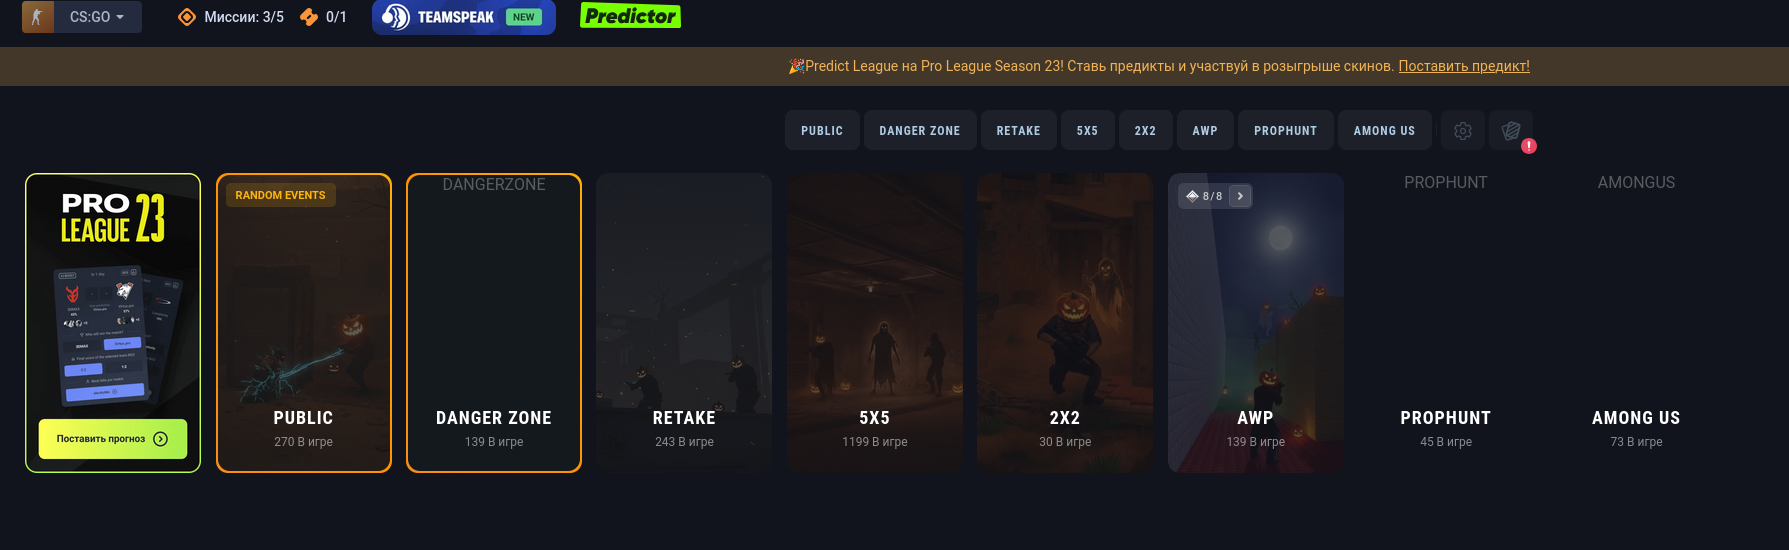Expand the CS:GO game dropdown

(97, 17)
